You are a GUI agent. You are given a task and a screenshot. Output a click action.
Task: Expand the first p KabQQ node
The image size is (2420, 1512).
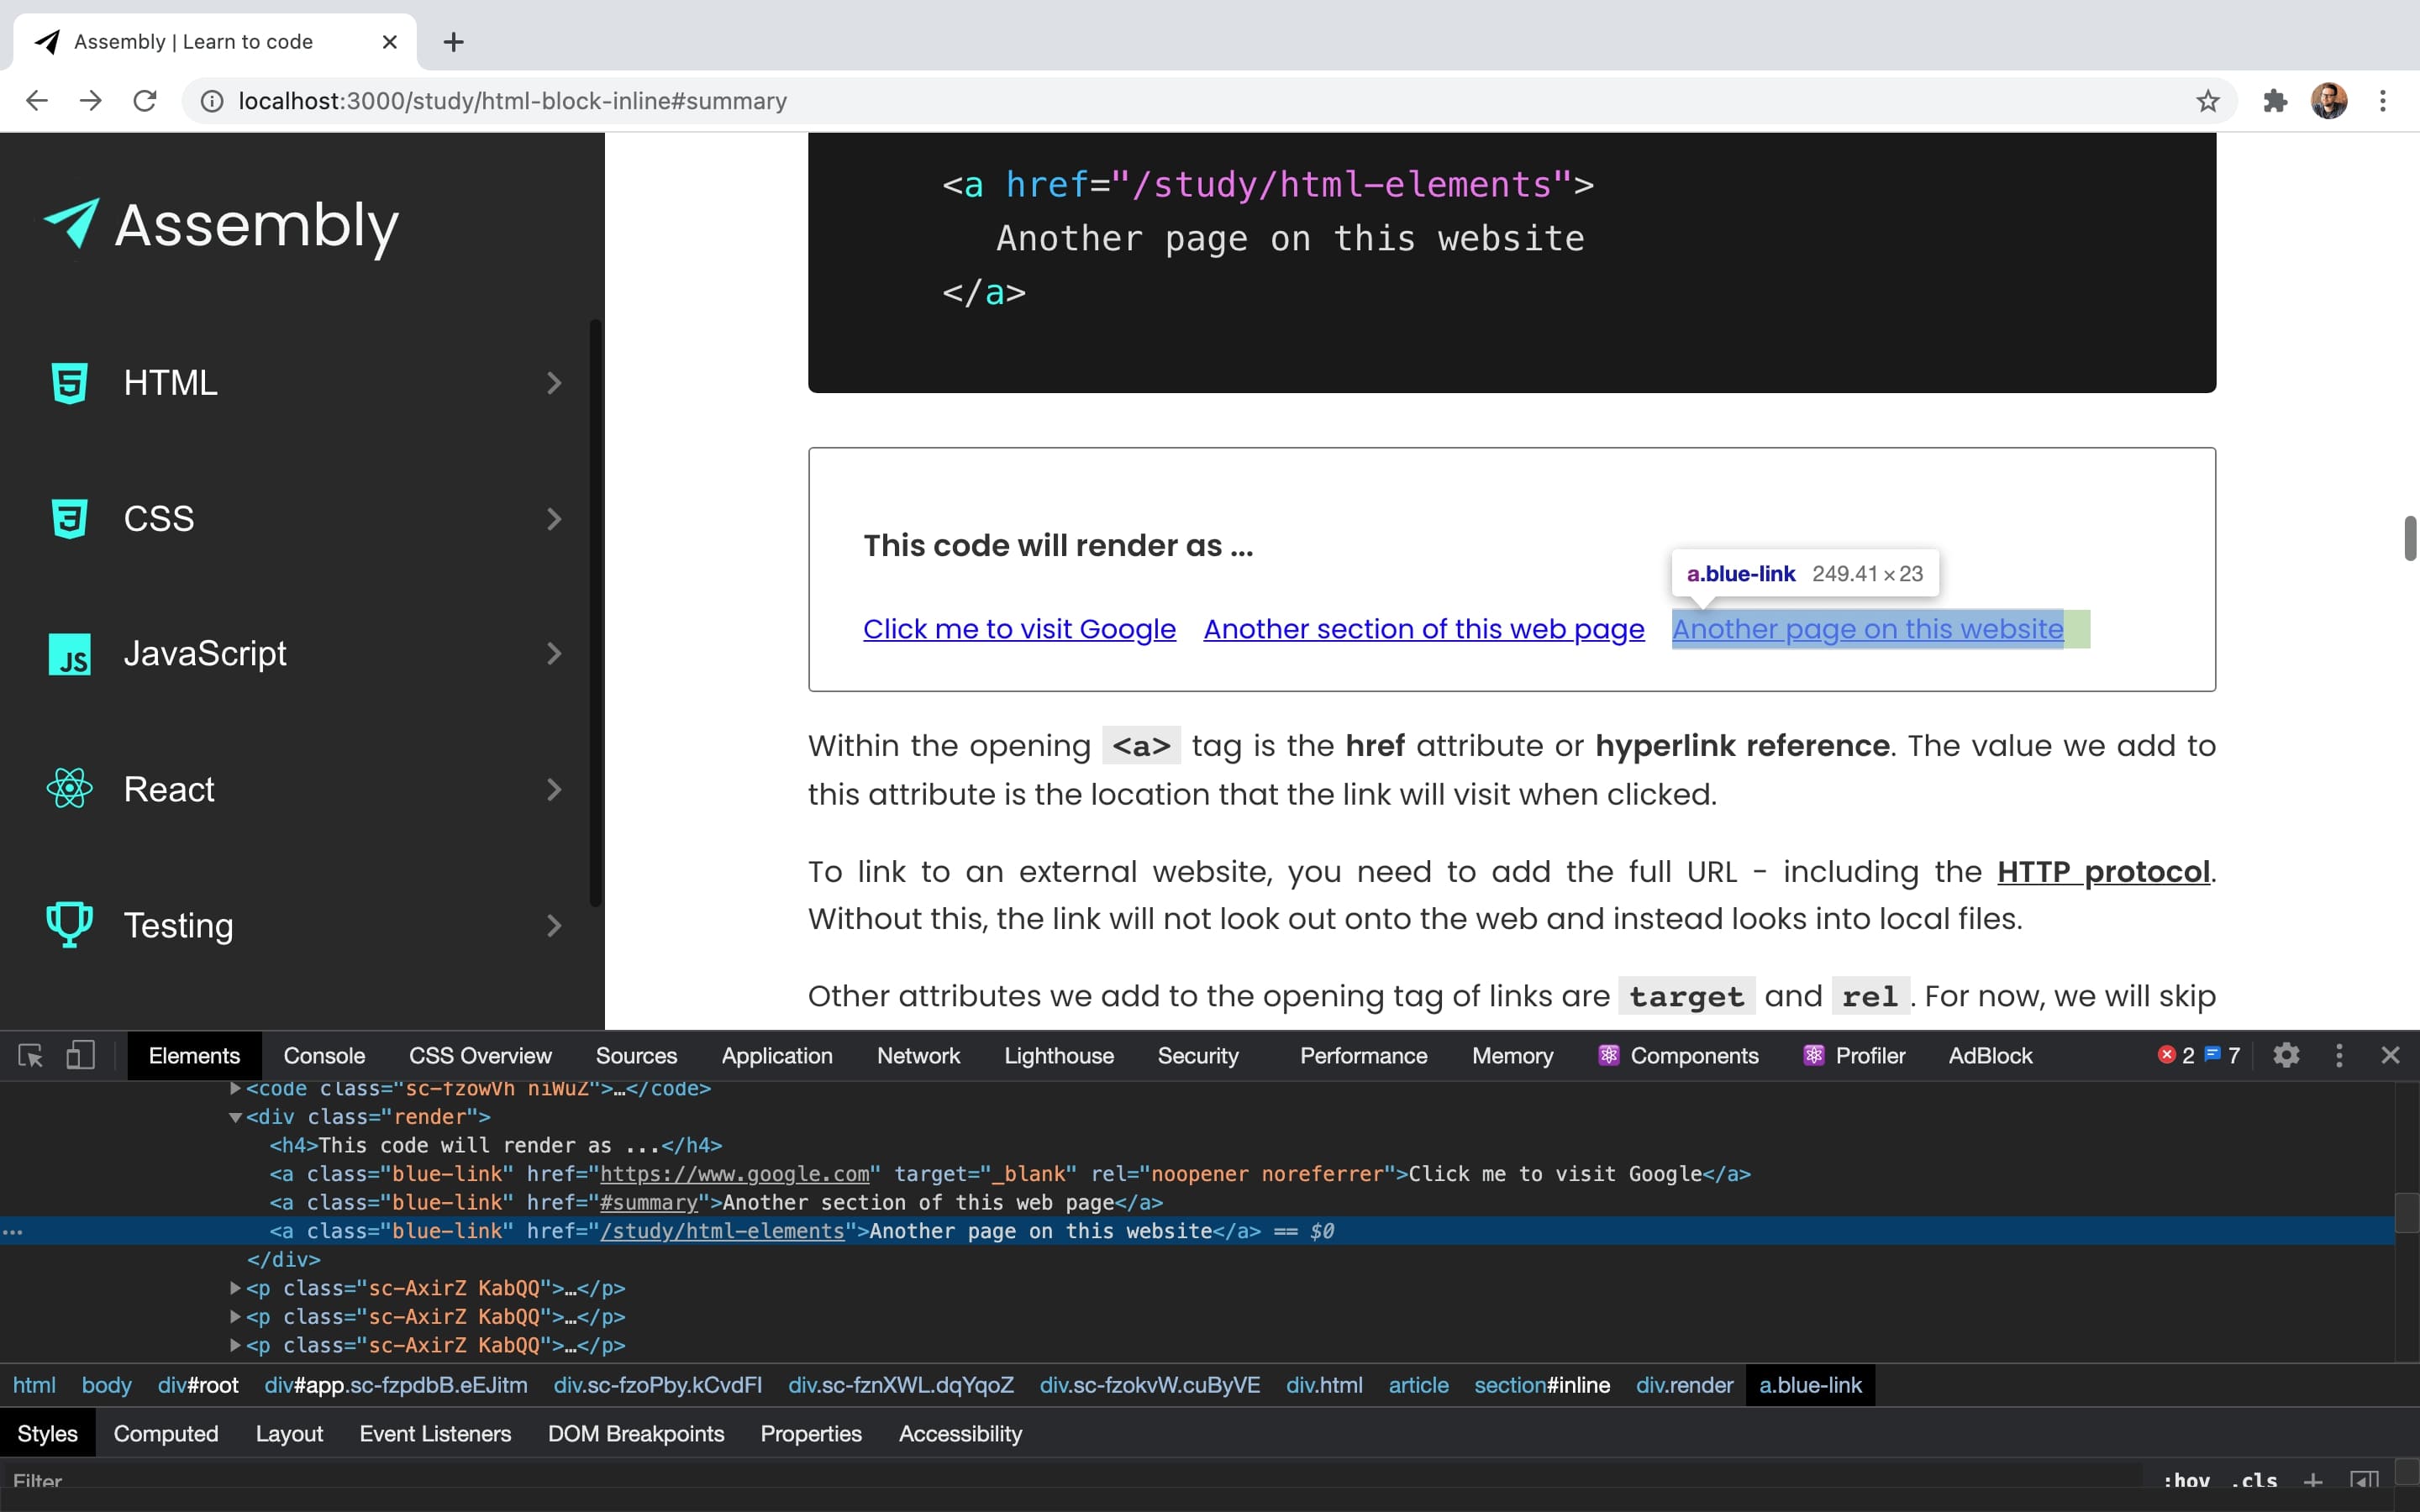coord(235,1289)
